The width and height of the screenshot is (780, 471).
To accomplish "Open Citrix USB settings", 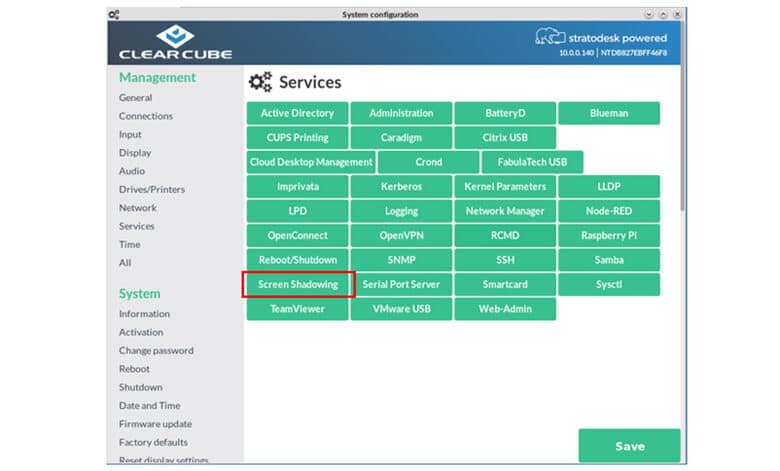I will tap(505, 137).
